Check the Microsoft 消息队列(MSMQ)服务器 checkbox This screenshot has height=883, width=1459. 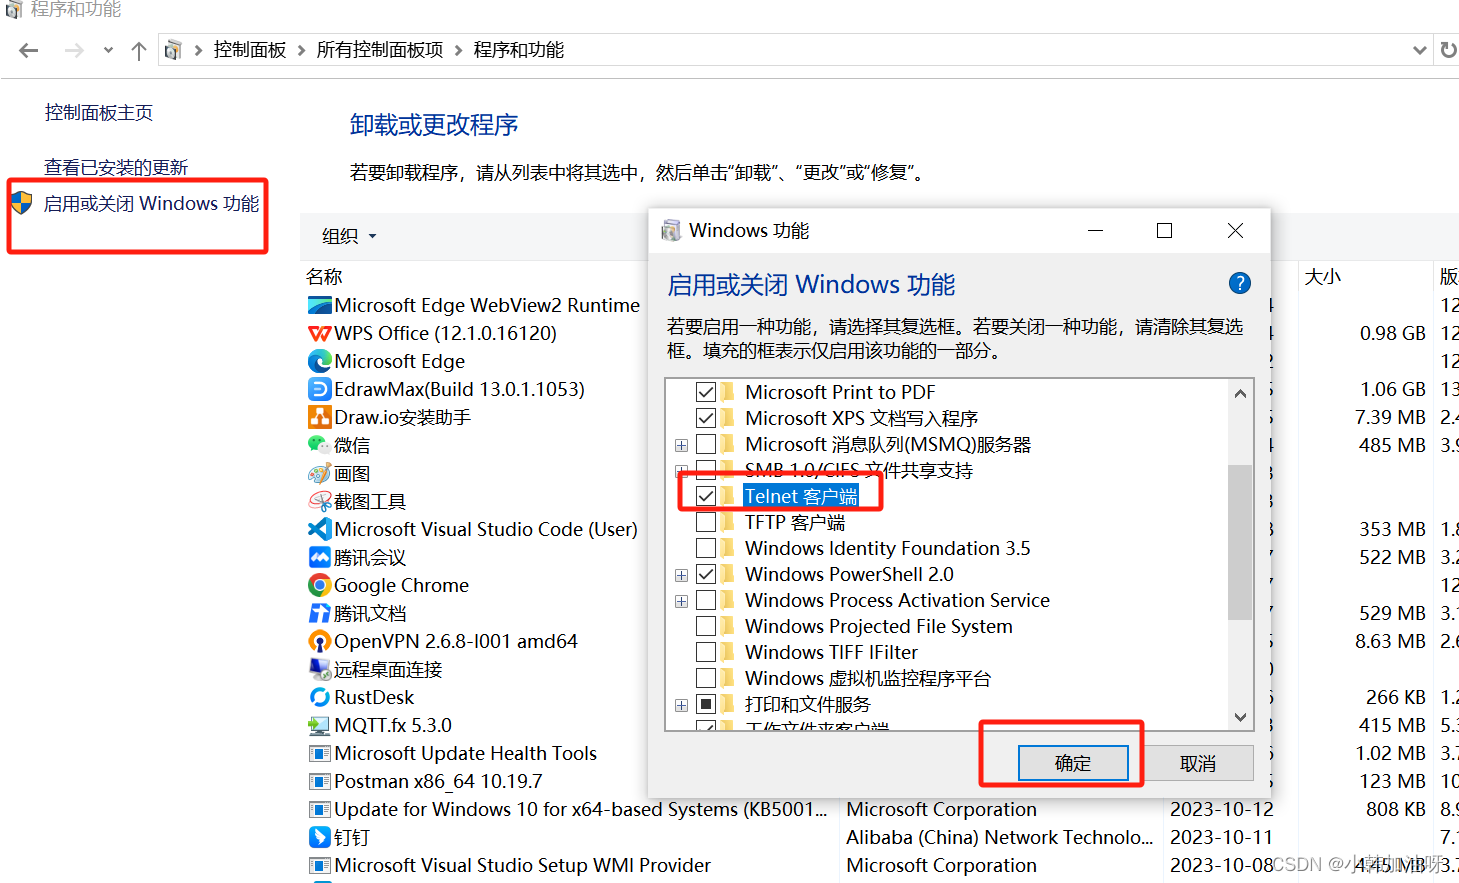[x=706, y=444]
